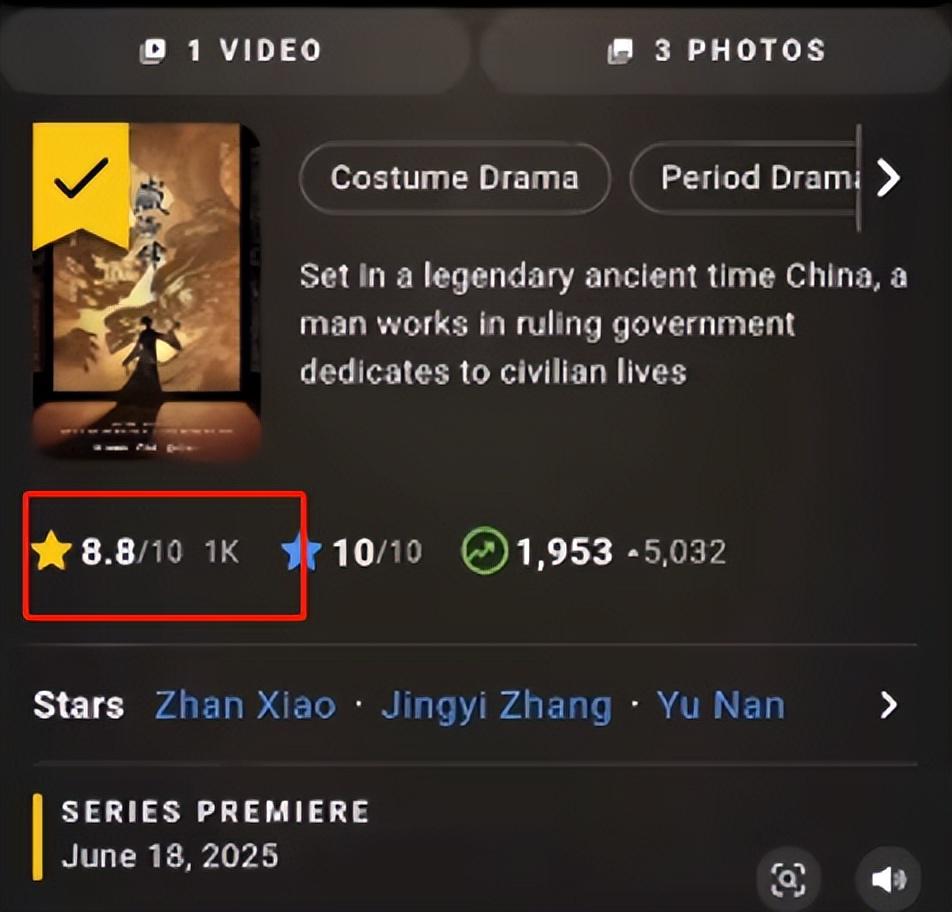Click the photo gallery icon near 3 PHOTOS
952x912 pixels.
620,50
